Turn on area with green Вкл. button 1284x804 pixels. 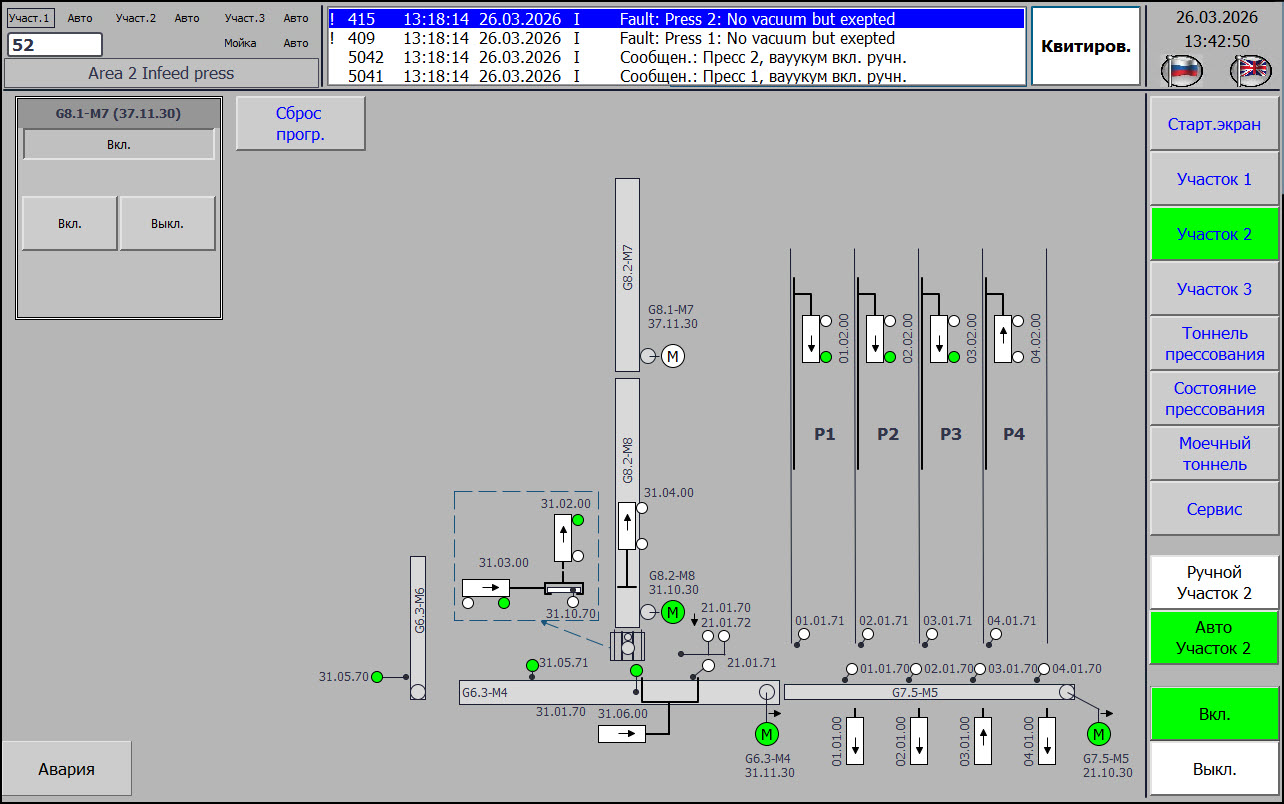click(1214, 714)
